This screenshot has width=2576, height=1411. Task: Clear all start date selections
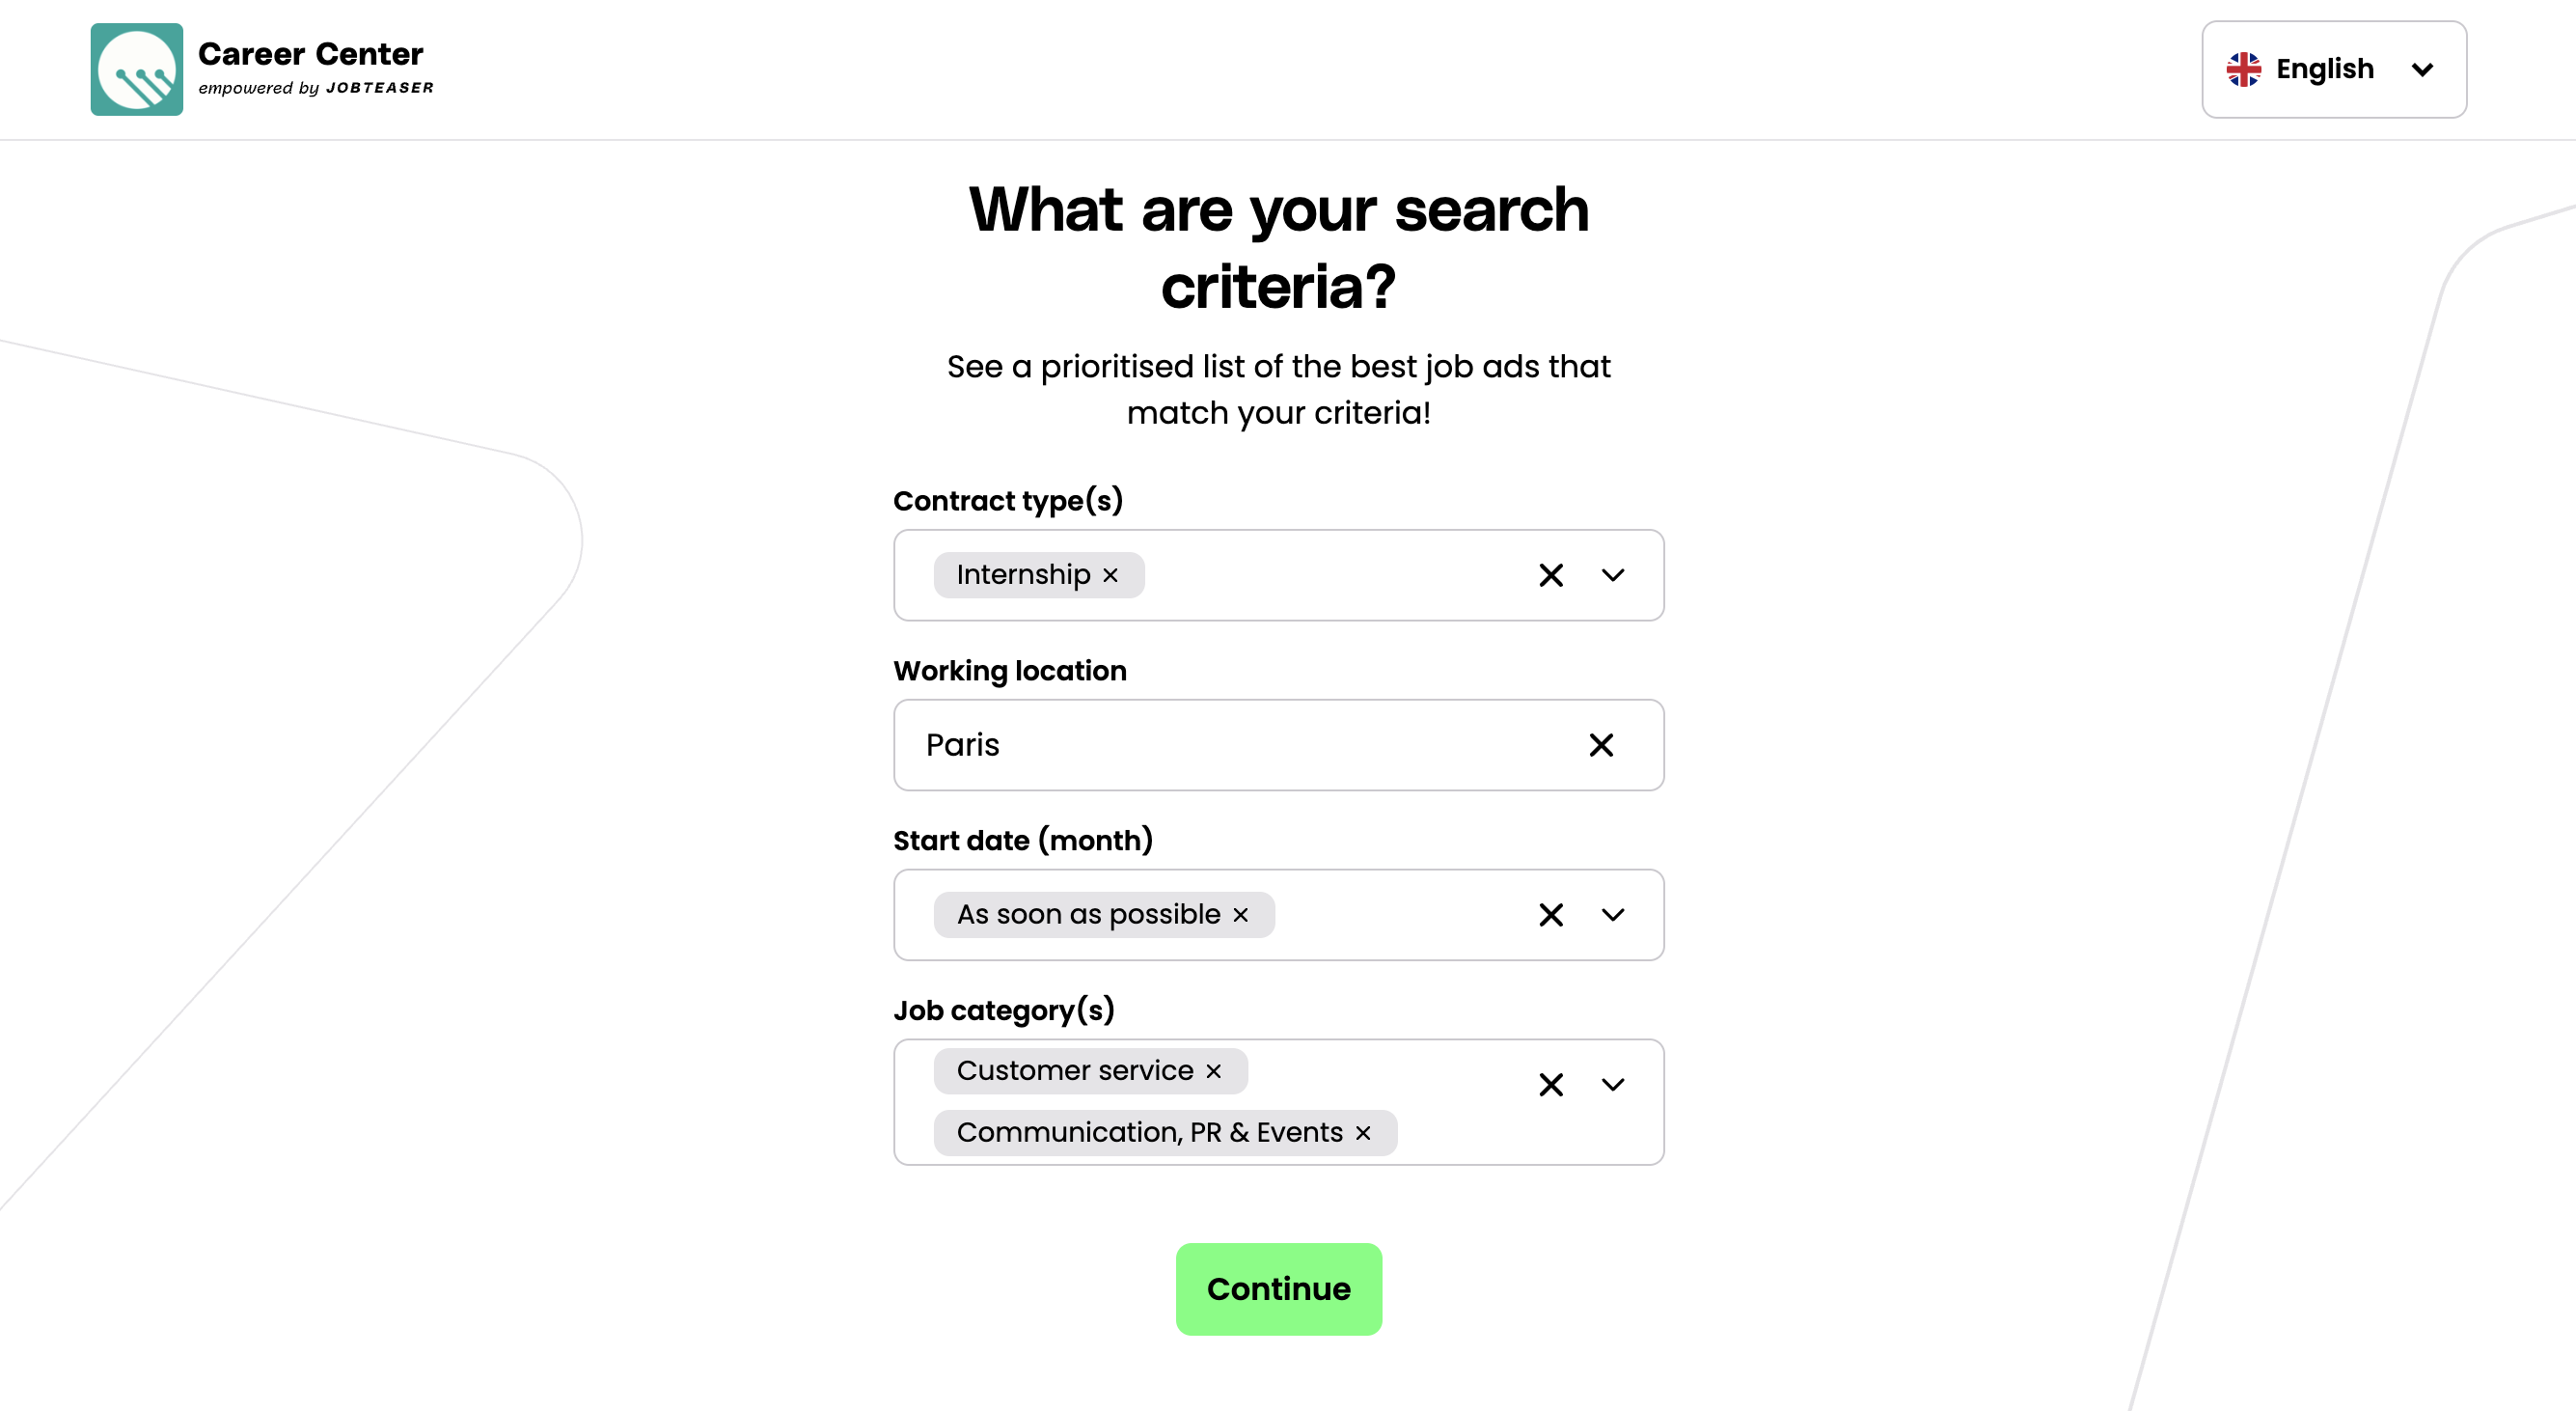tap(1550, 915)
